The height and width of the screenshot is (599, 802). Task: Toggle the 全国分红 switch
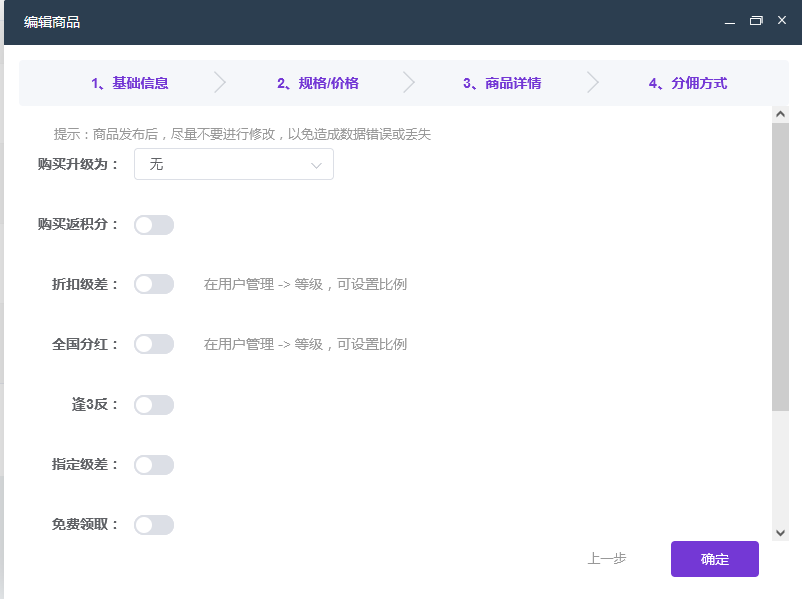click(154, 344)
